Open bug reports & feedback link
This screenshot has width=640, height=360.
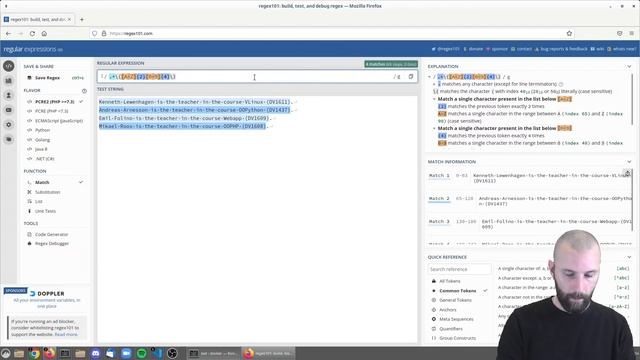pyautogui.click(x=561, y=49)
